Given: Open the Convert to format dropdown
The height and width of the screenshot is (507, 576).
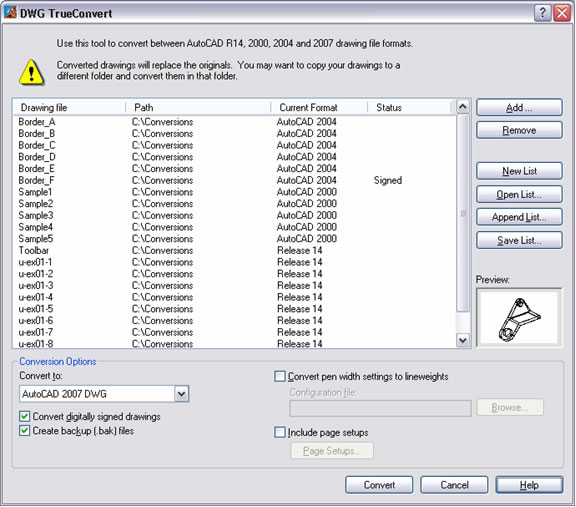Looking at the screenshot, I should [181, 394].
